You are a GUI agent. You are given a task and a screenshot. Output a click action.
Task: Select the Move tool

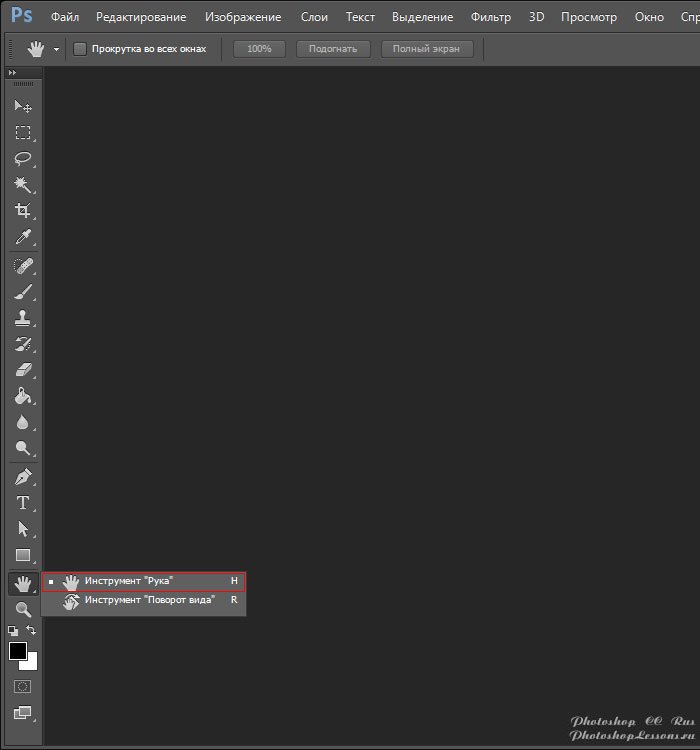click(23, 107)
